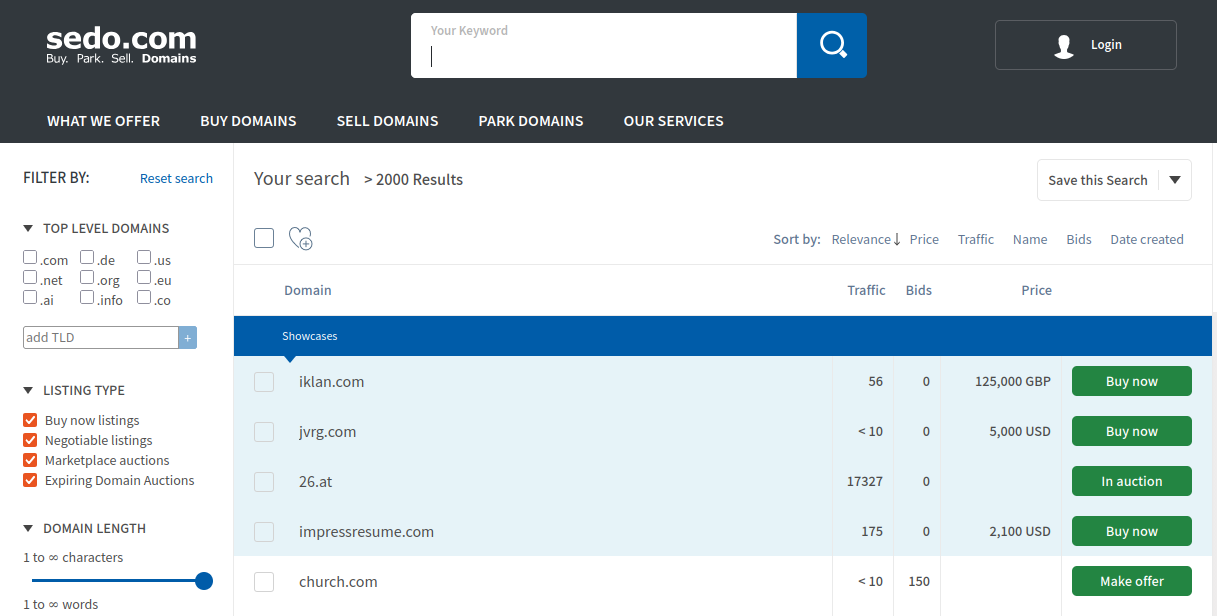The width and height of the screenshot is (1217, 616).
Task: Open the Save this Search dropdown arrow
Action: pos(1175,180)
